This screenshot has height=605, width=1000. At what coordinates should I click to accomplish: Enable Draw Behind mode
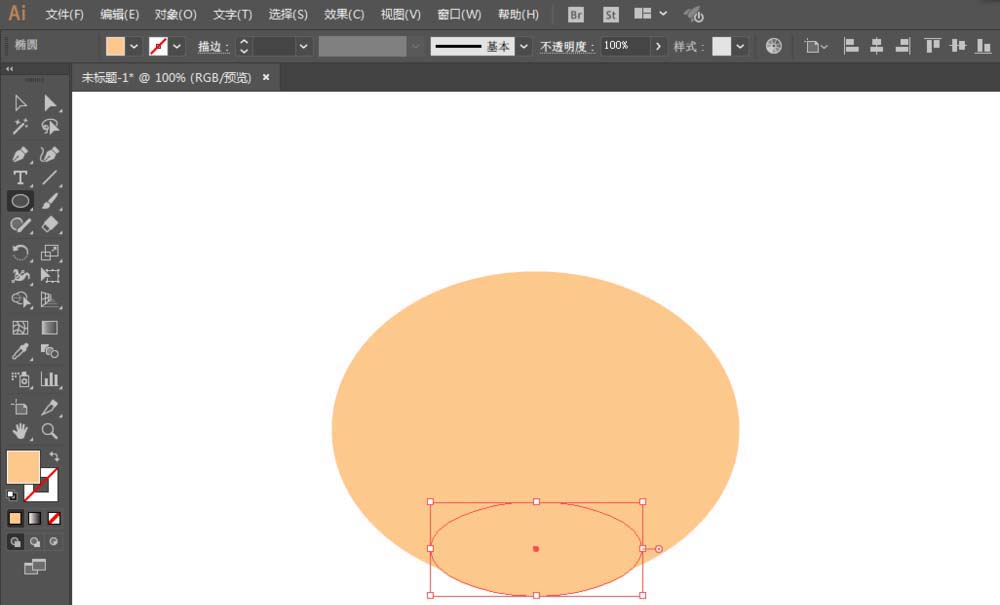click(34, 542)
